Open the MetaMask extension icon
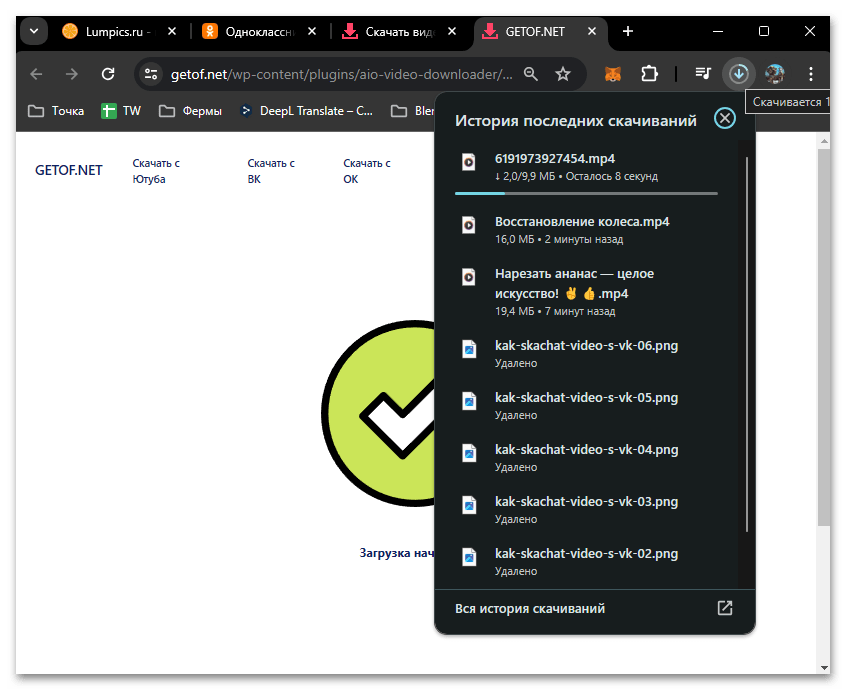The height and width of the screenshot is (690, 846). (612, 74)
